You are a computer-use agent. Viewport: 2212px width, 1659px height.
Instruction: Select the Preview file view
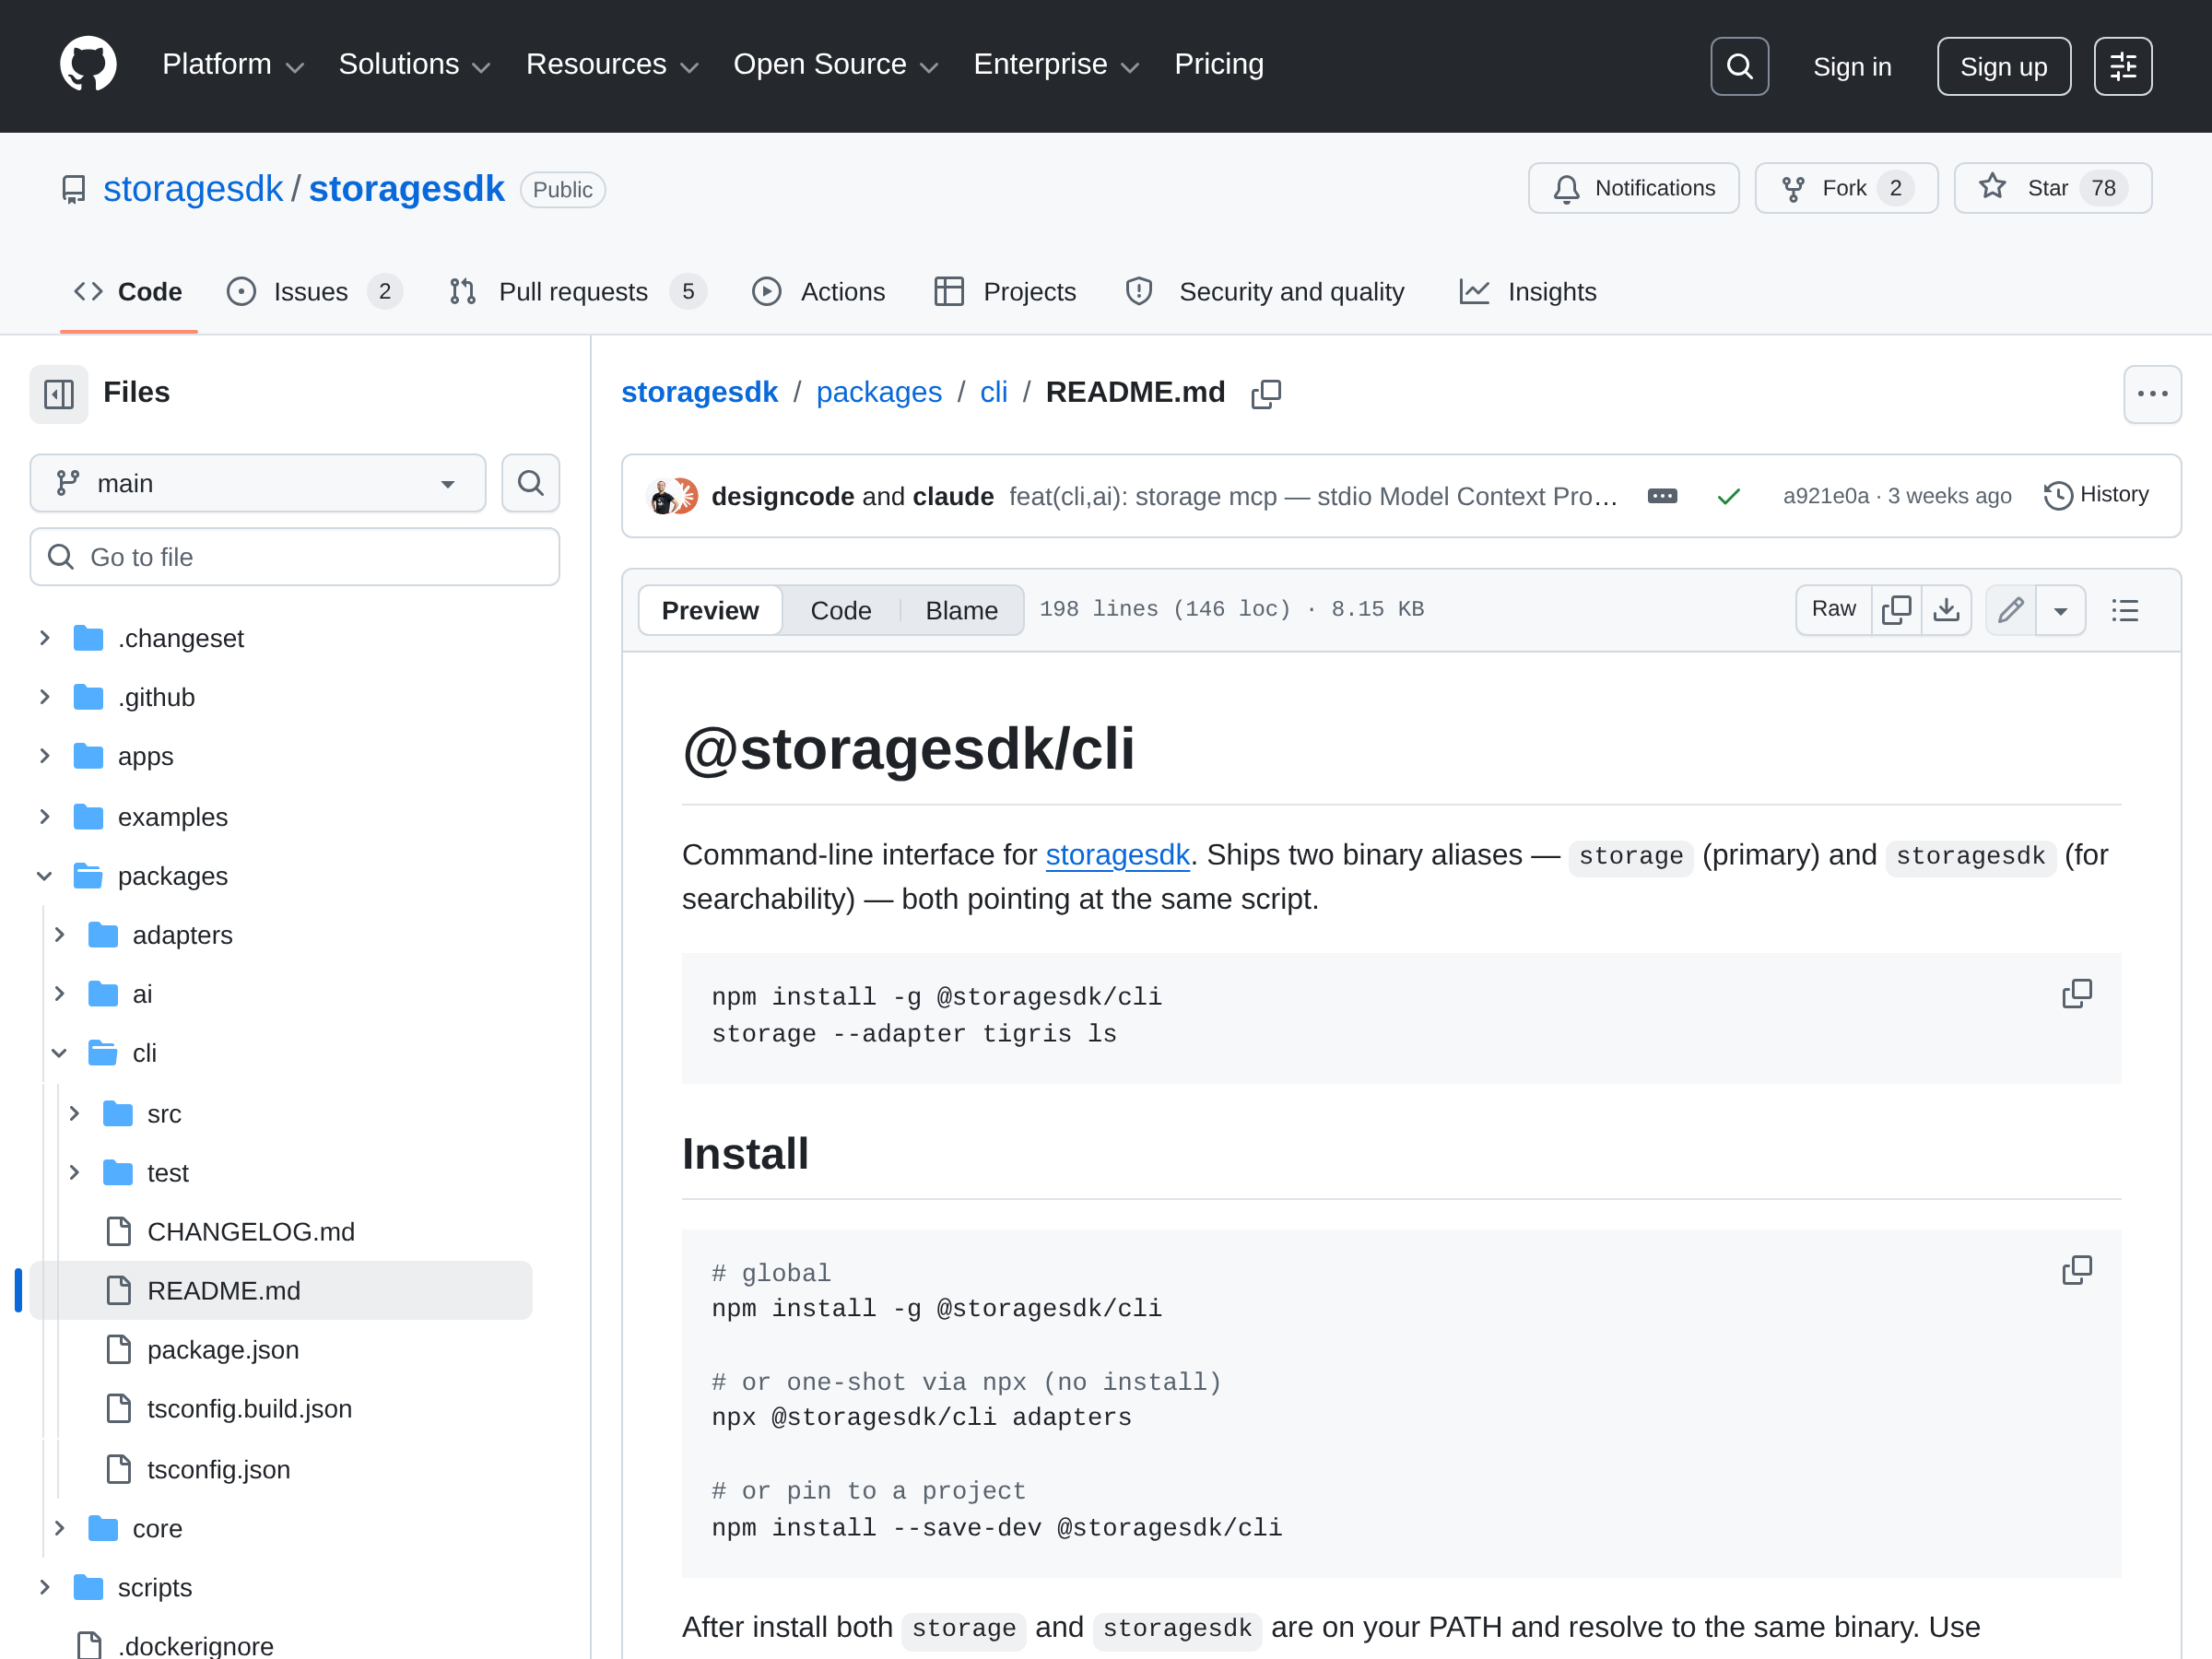coord(710,610)
